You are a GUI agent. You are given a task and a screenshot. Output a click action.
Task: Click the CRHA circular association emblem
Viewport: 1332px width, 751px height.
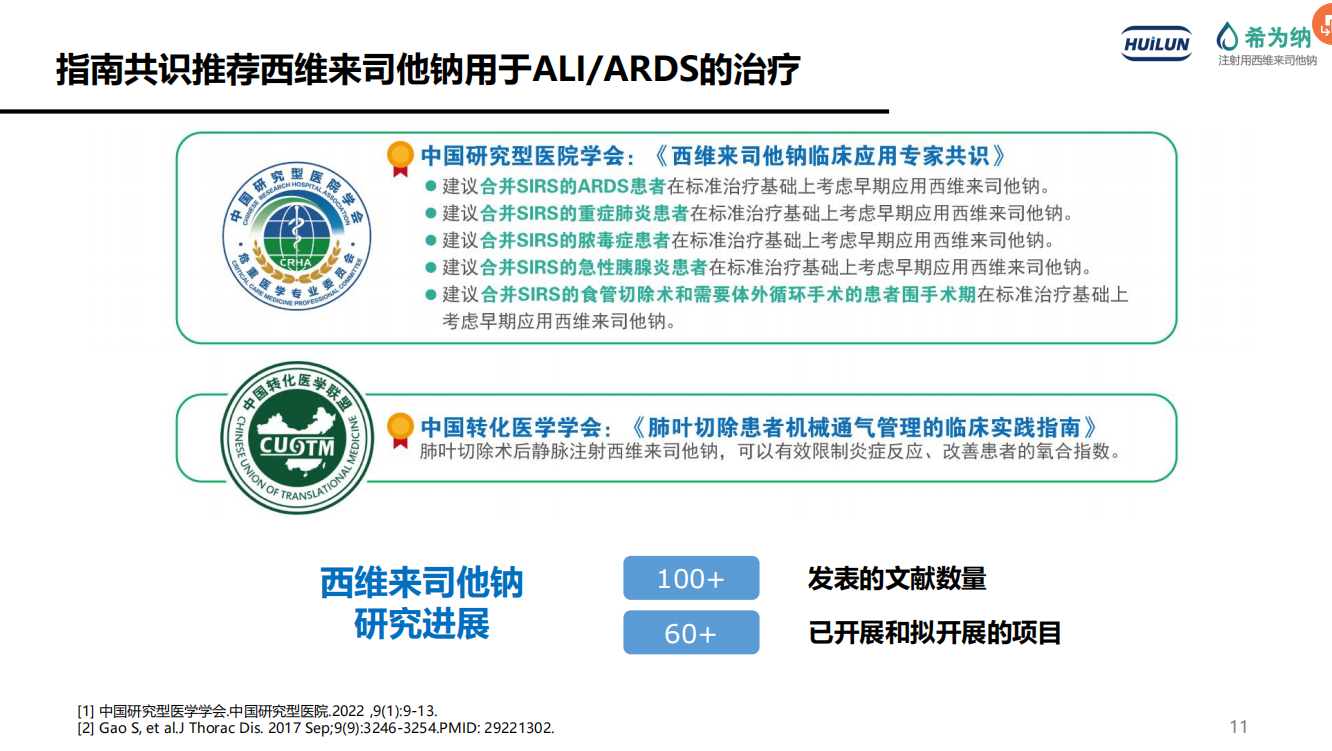(x=297, y=236)
